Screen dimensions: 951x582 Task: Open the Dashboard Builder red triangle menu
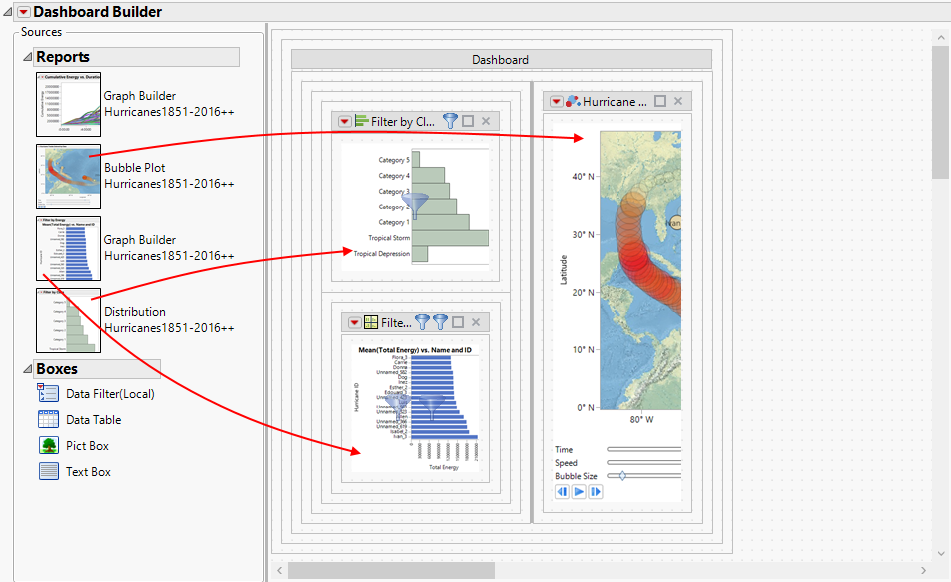tap(24, 12)
